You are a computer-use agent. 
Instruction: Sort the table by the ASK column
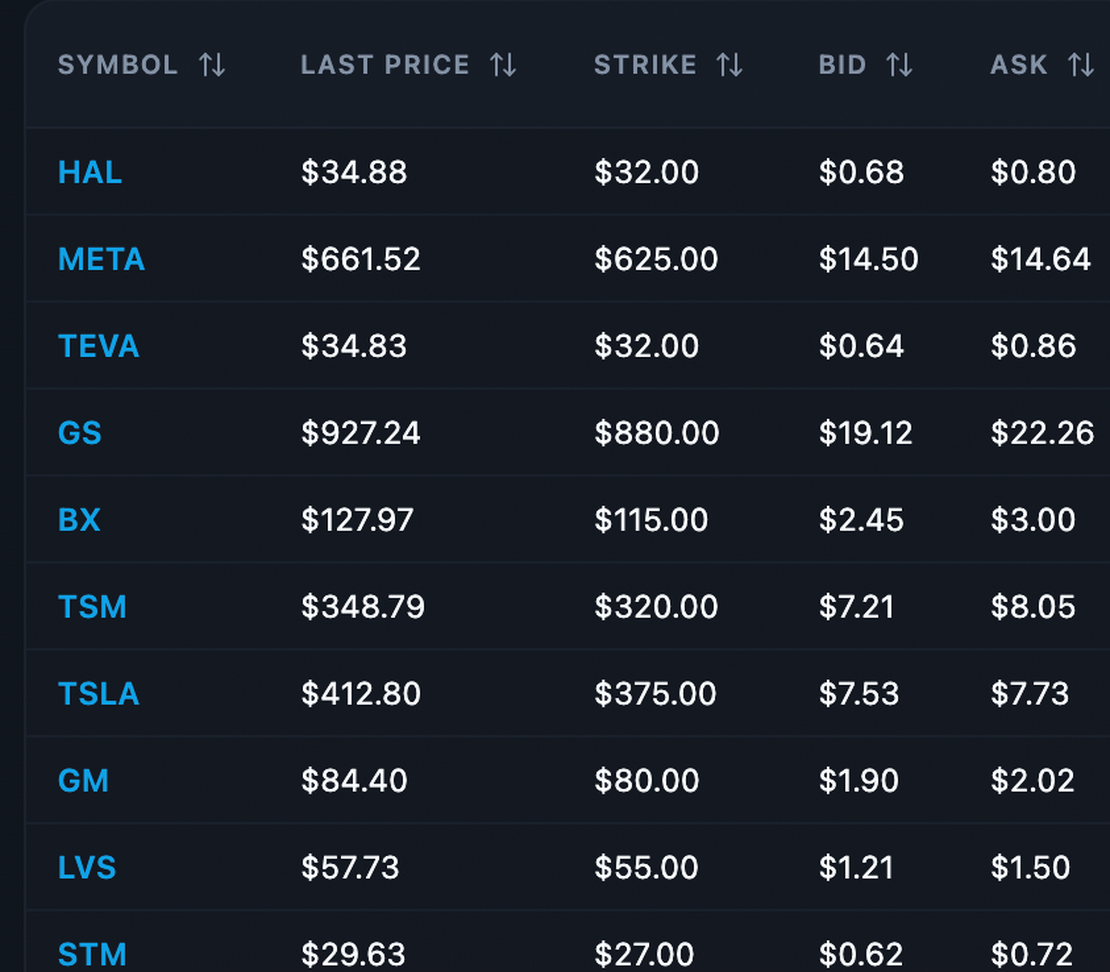(x=1018, y=64)
